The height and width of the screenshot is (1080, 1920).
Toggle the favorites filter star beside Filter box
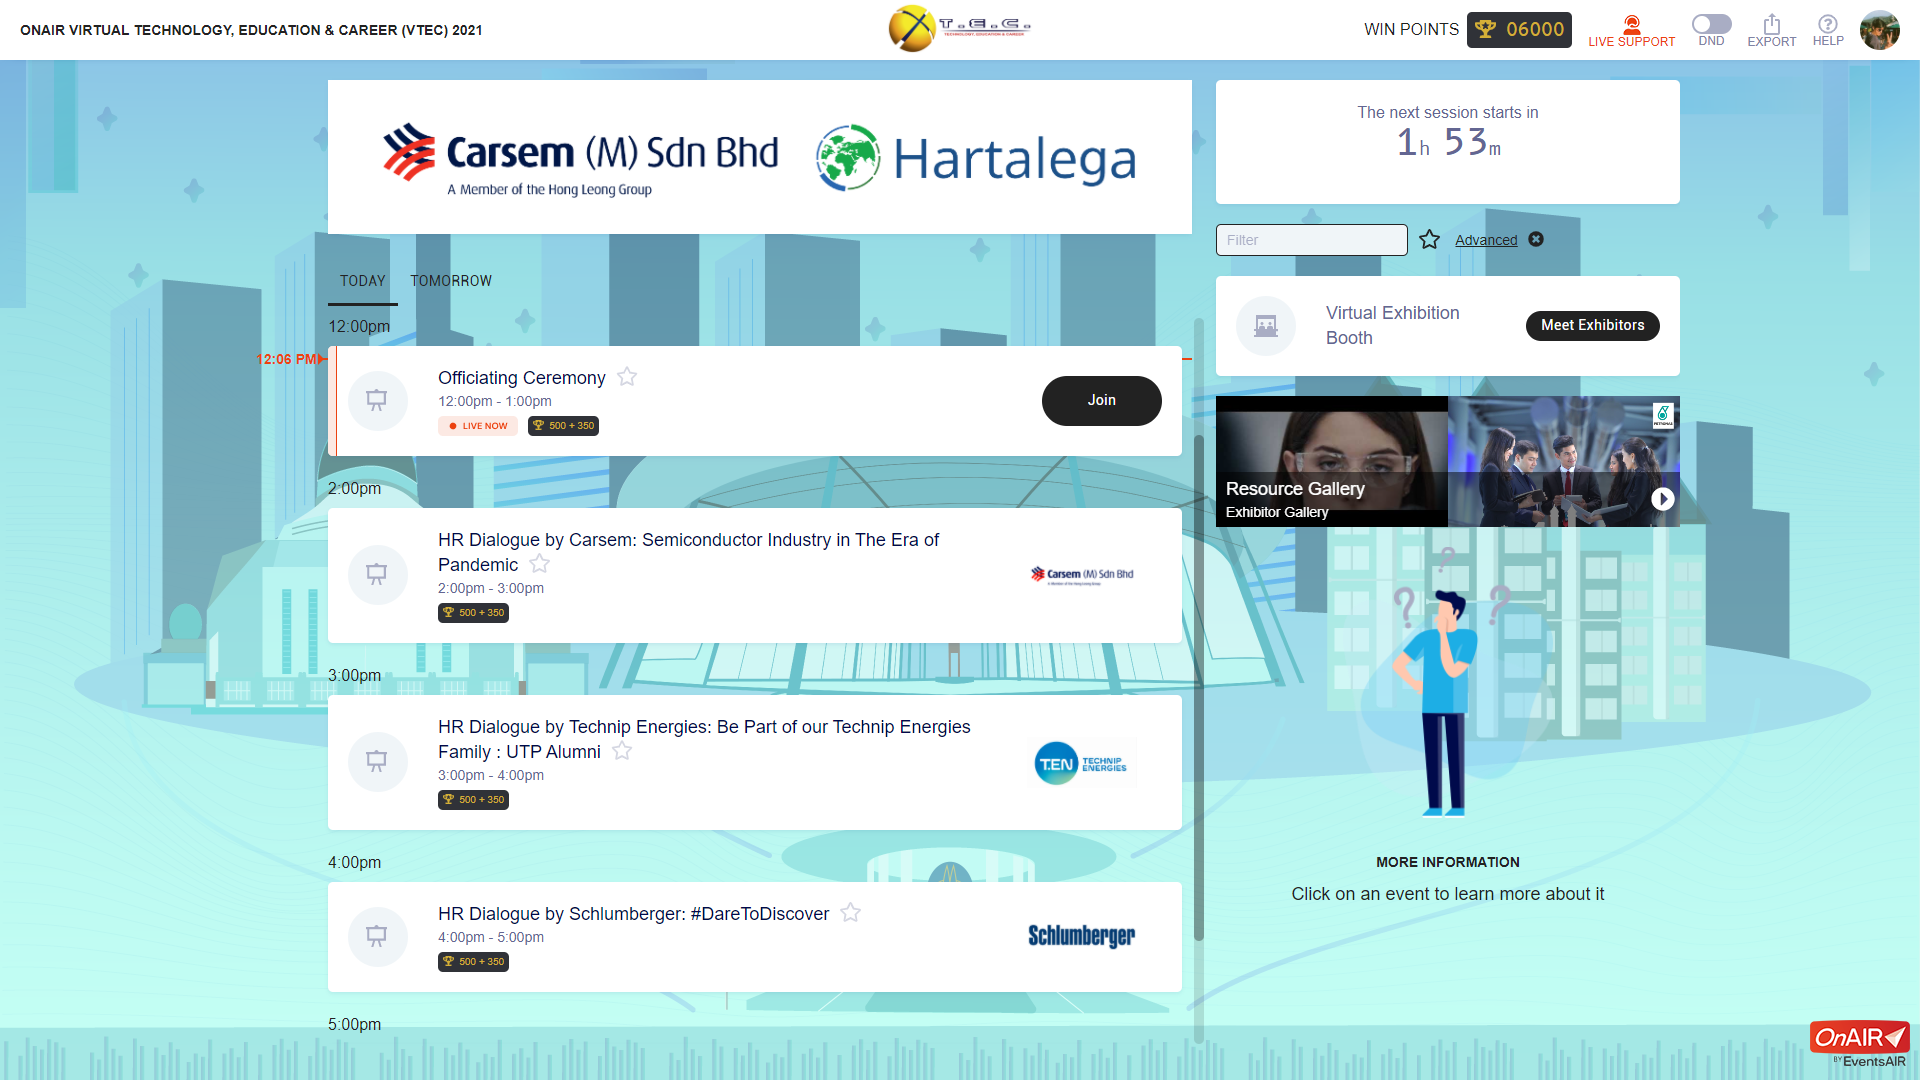pyautogui.click(x=1429, y=239)
